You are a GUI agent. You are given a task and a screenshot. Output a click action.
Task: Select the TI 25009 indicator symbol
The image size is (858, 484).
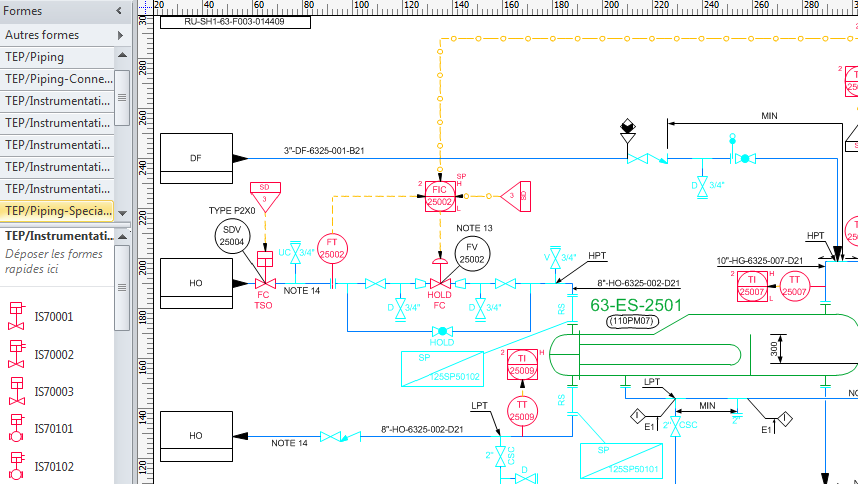pyautogui.click(x=522, y=365)
